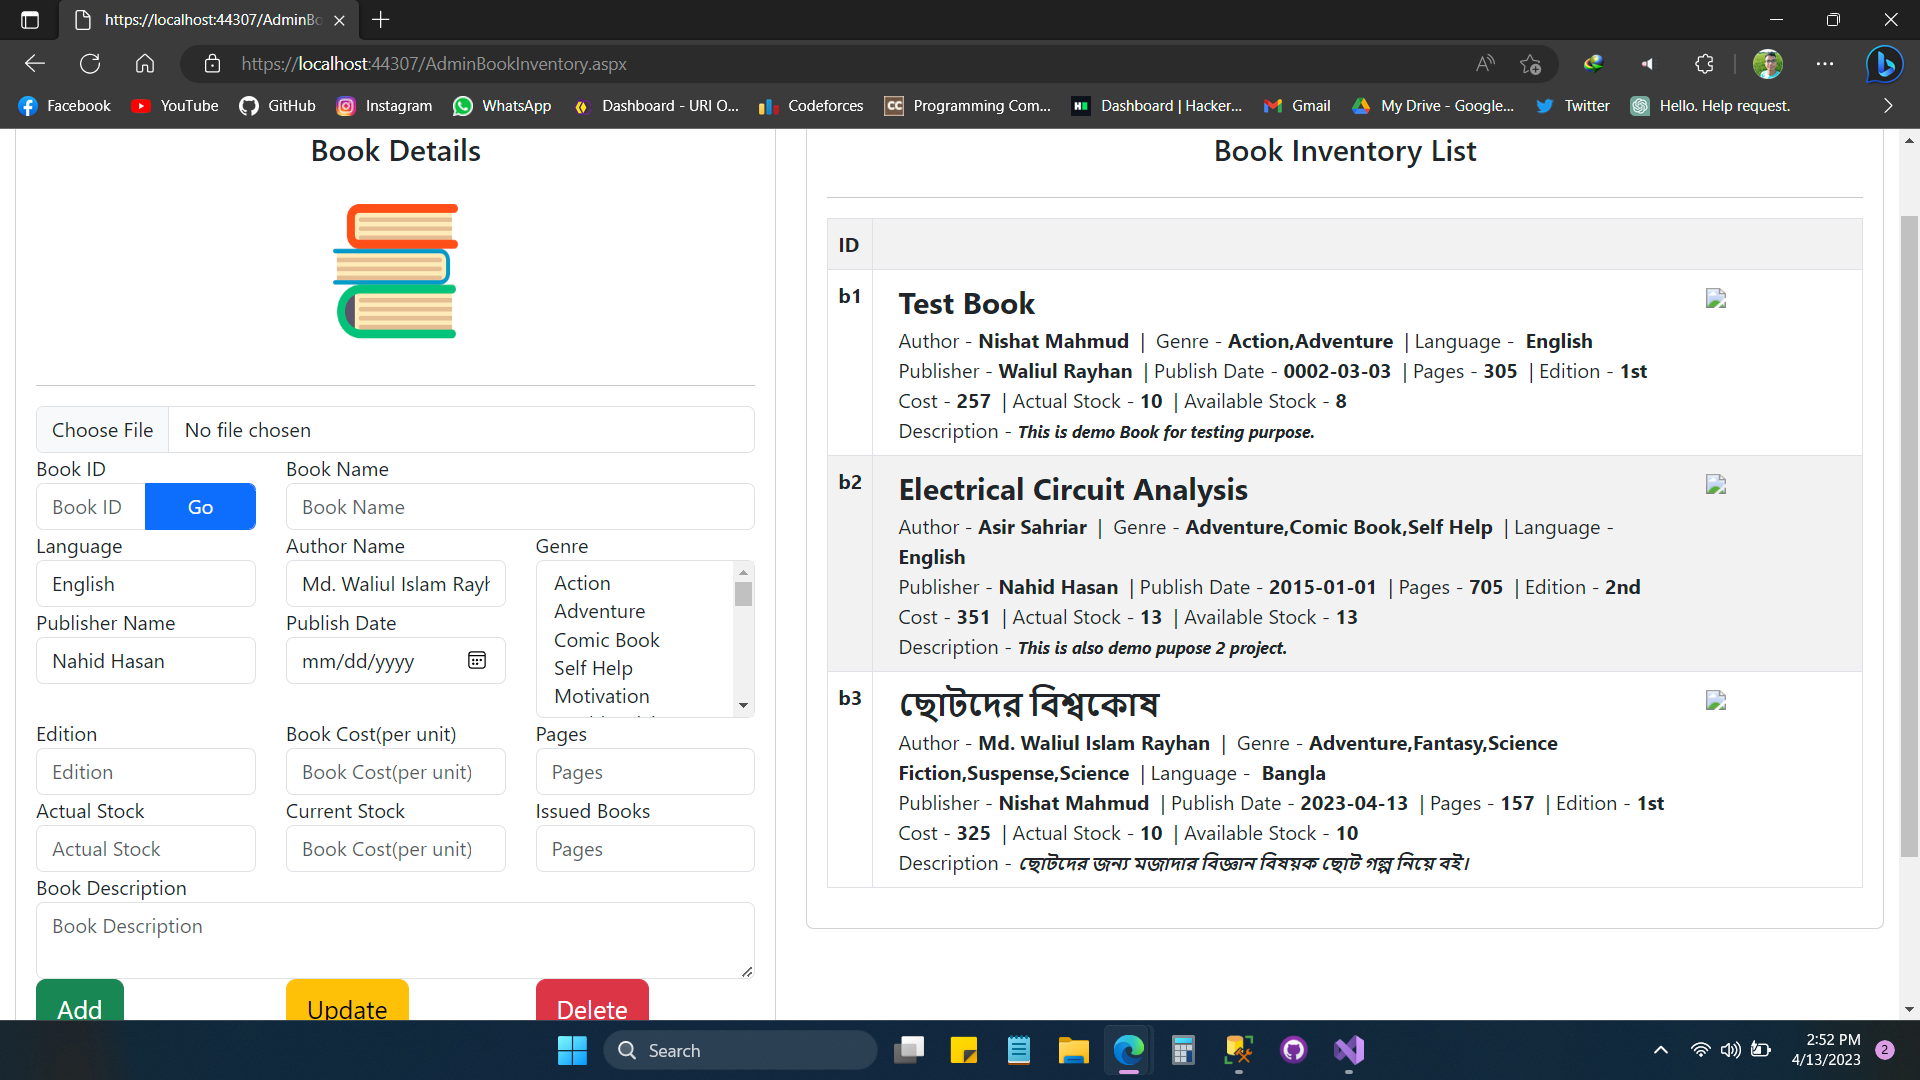
Task: Select the Comic Book genre option
Action: 606,640
